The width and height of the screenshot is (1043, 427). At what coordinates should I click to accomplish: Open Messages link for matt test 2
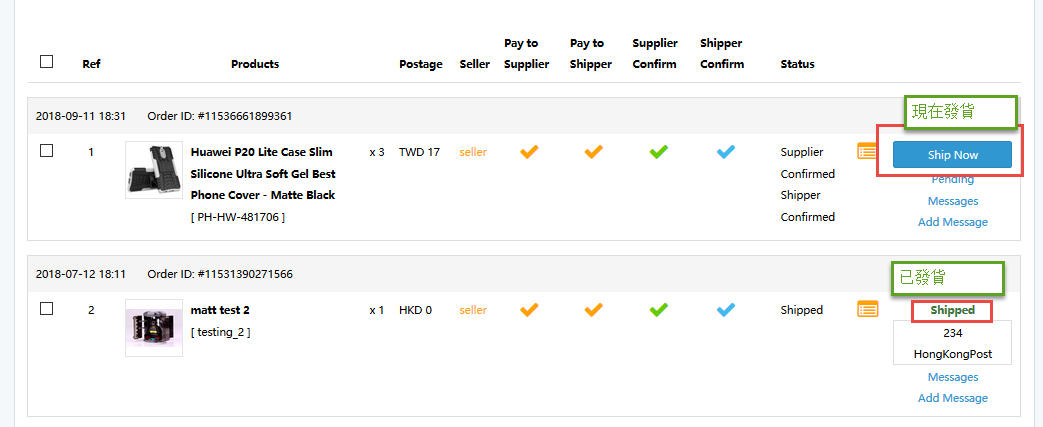point(953,377)
